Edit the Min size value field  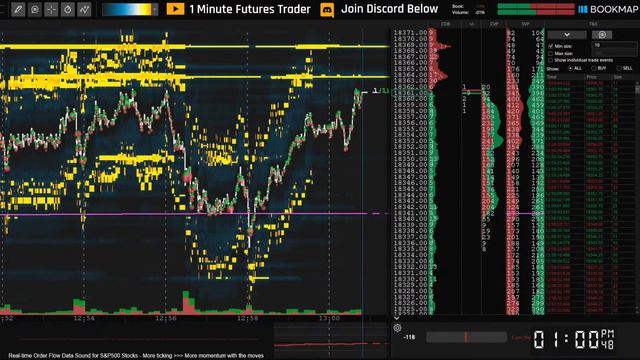point(615,45)
